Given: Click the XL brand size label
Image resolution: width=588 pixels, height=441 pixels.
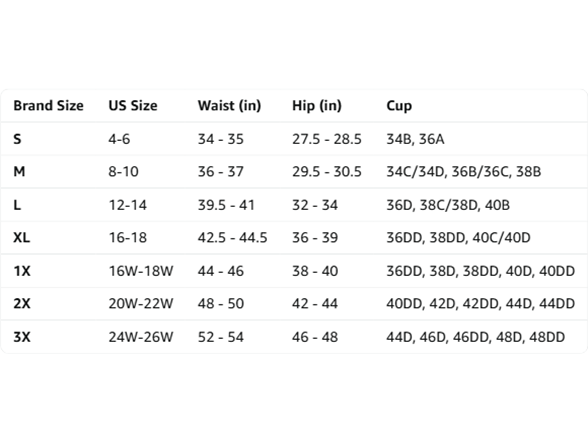Looking at the screenshot, I should coord(21,238).
